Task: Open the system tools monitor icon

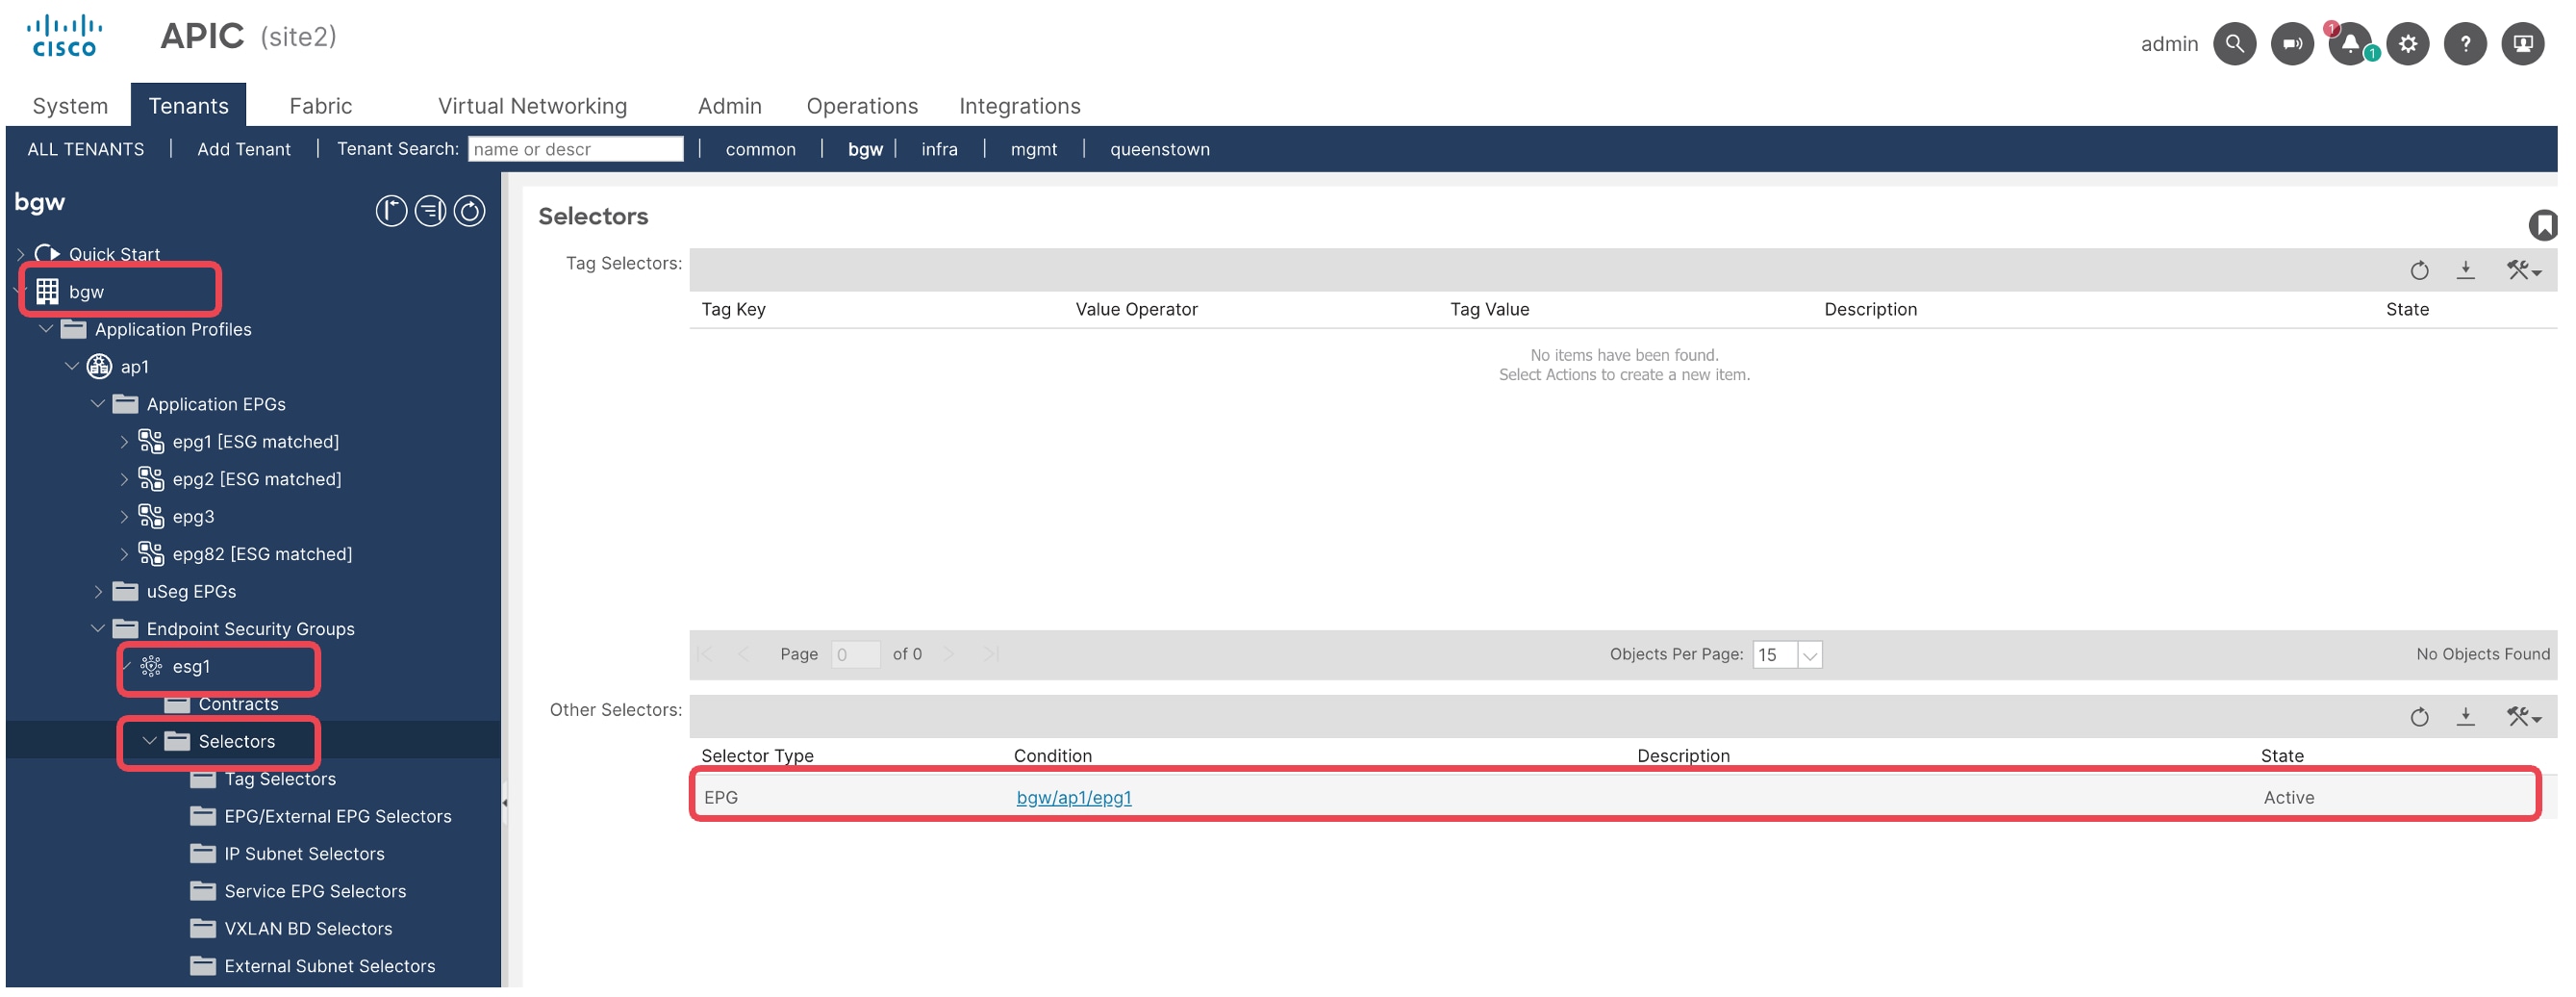Action: pos(2523,44)
